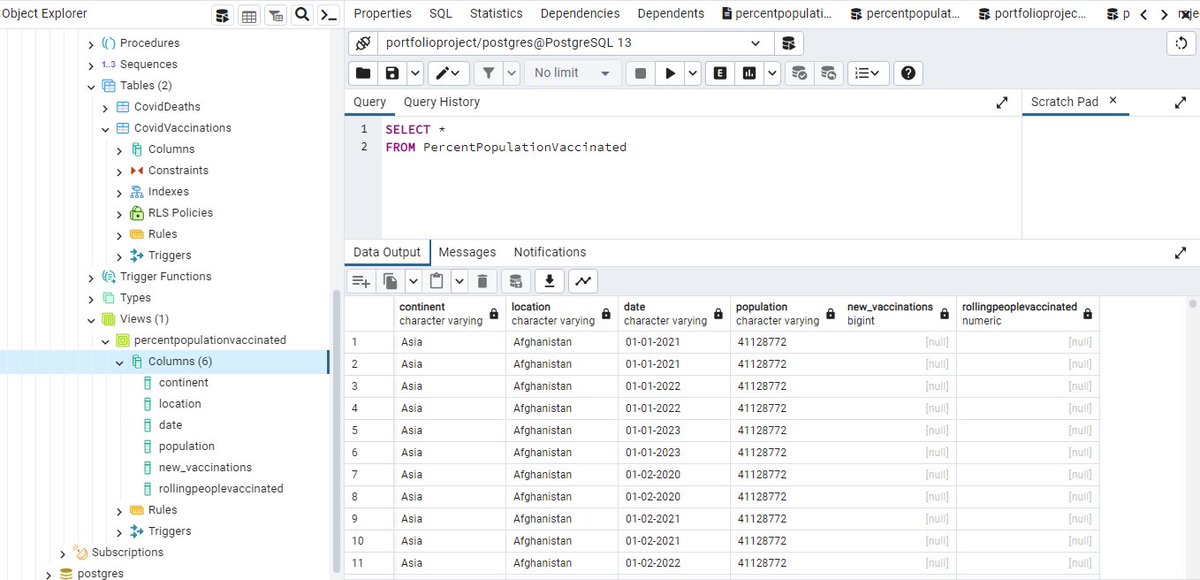Click the Explain (E) icon
Image resolution: width=1200 pixels, height=580 pixels.
coord(719,73)
